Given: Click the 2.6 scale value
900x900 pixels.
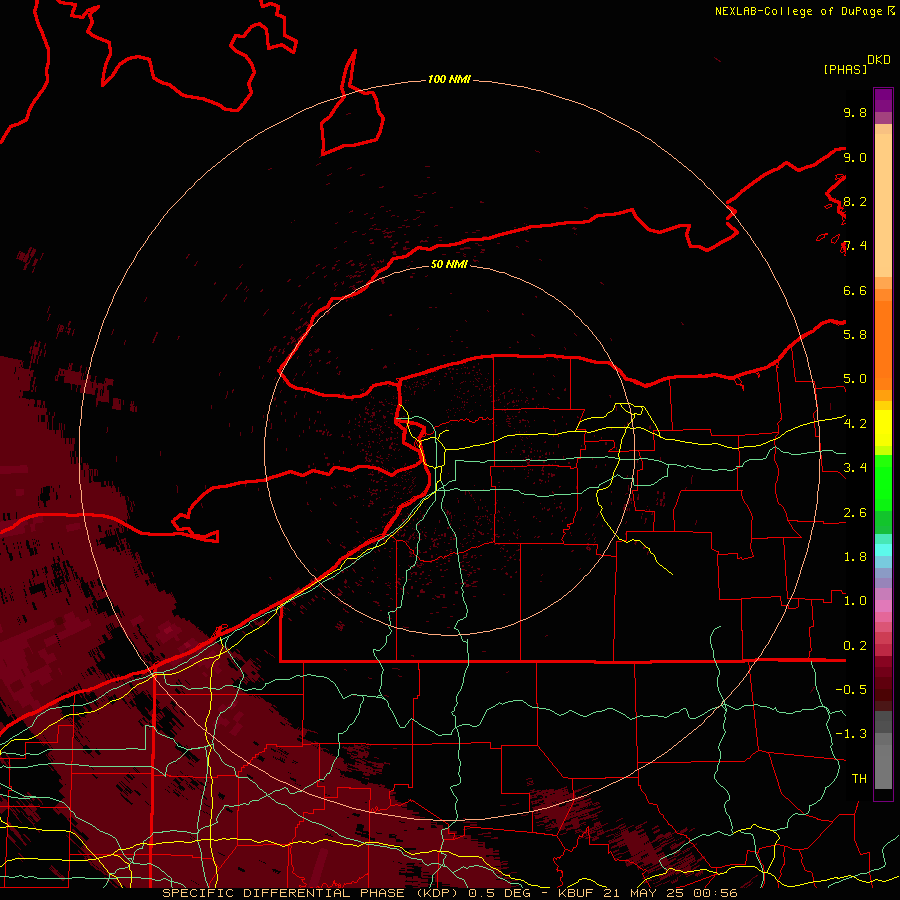Looking at the screenshot, I should (x=855, y=513).
